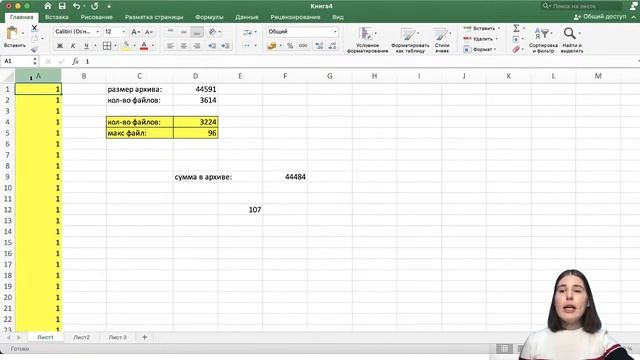The height and width of the screenshot is (360, 640).
Task: Increase font size with larger A icon
Action: click(135, 32)
